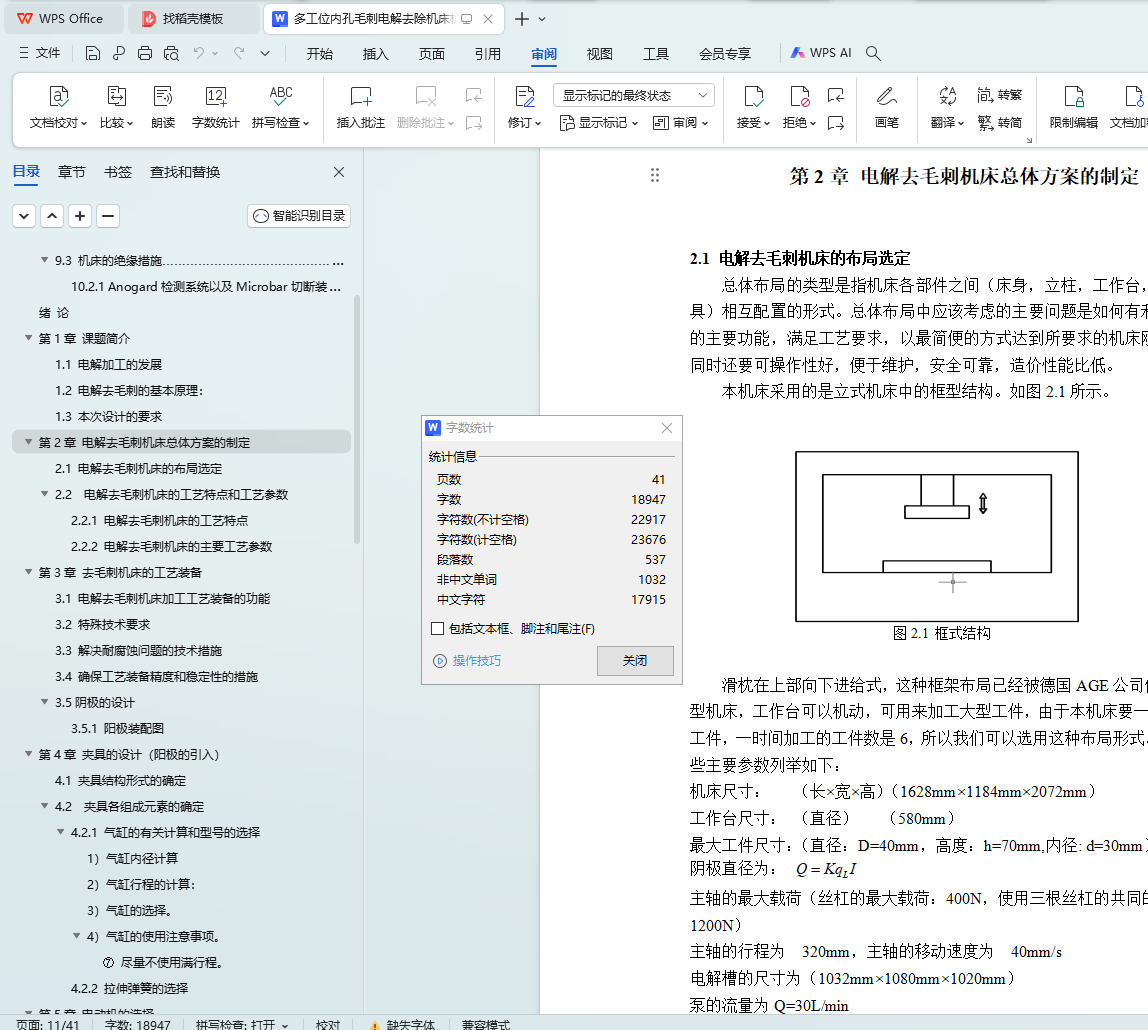Click the document drag handle dots icon
Viewport: 1148px width, 1030px height.
tap(655, 175)
